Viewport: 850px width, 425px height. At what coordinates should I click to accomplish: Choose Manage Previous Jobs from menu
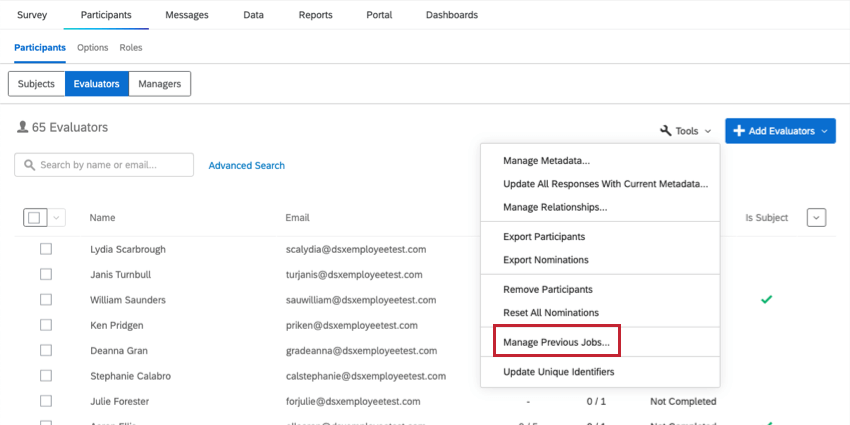(x=558, y=342)
